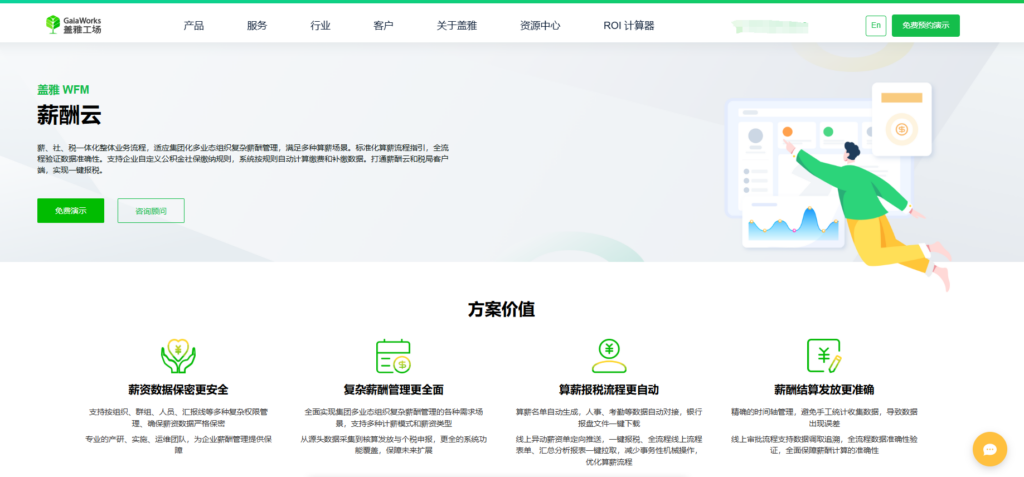Click the 薪酬云 heading
Image resolution: width=1024 pixels, height=477 pixels.
pyautogui.click(x=69, y=115)
